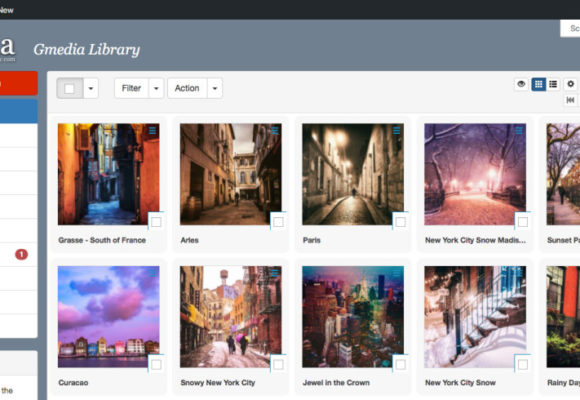Click the Action button
The width and height of the screenshot is (580, 400).
pyautogui.click(x=187, y=88)
